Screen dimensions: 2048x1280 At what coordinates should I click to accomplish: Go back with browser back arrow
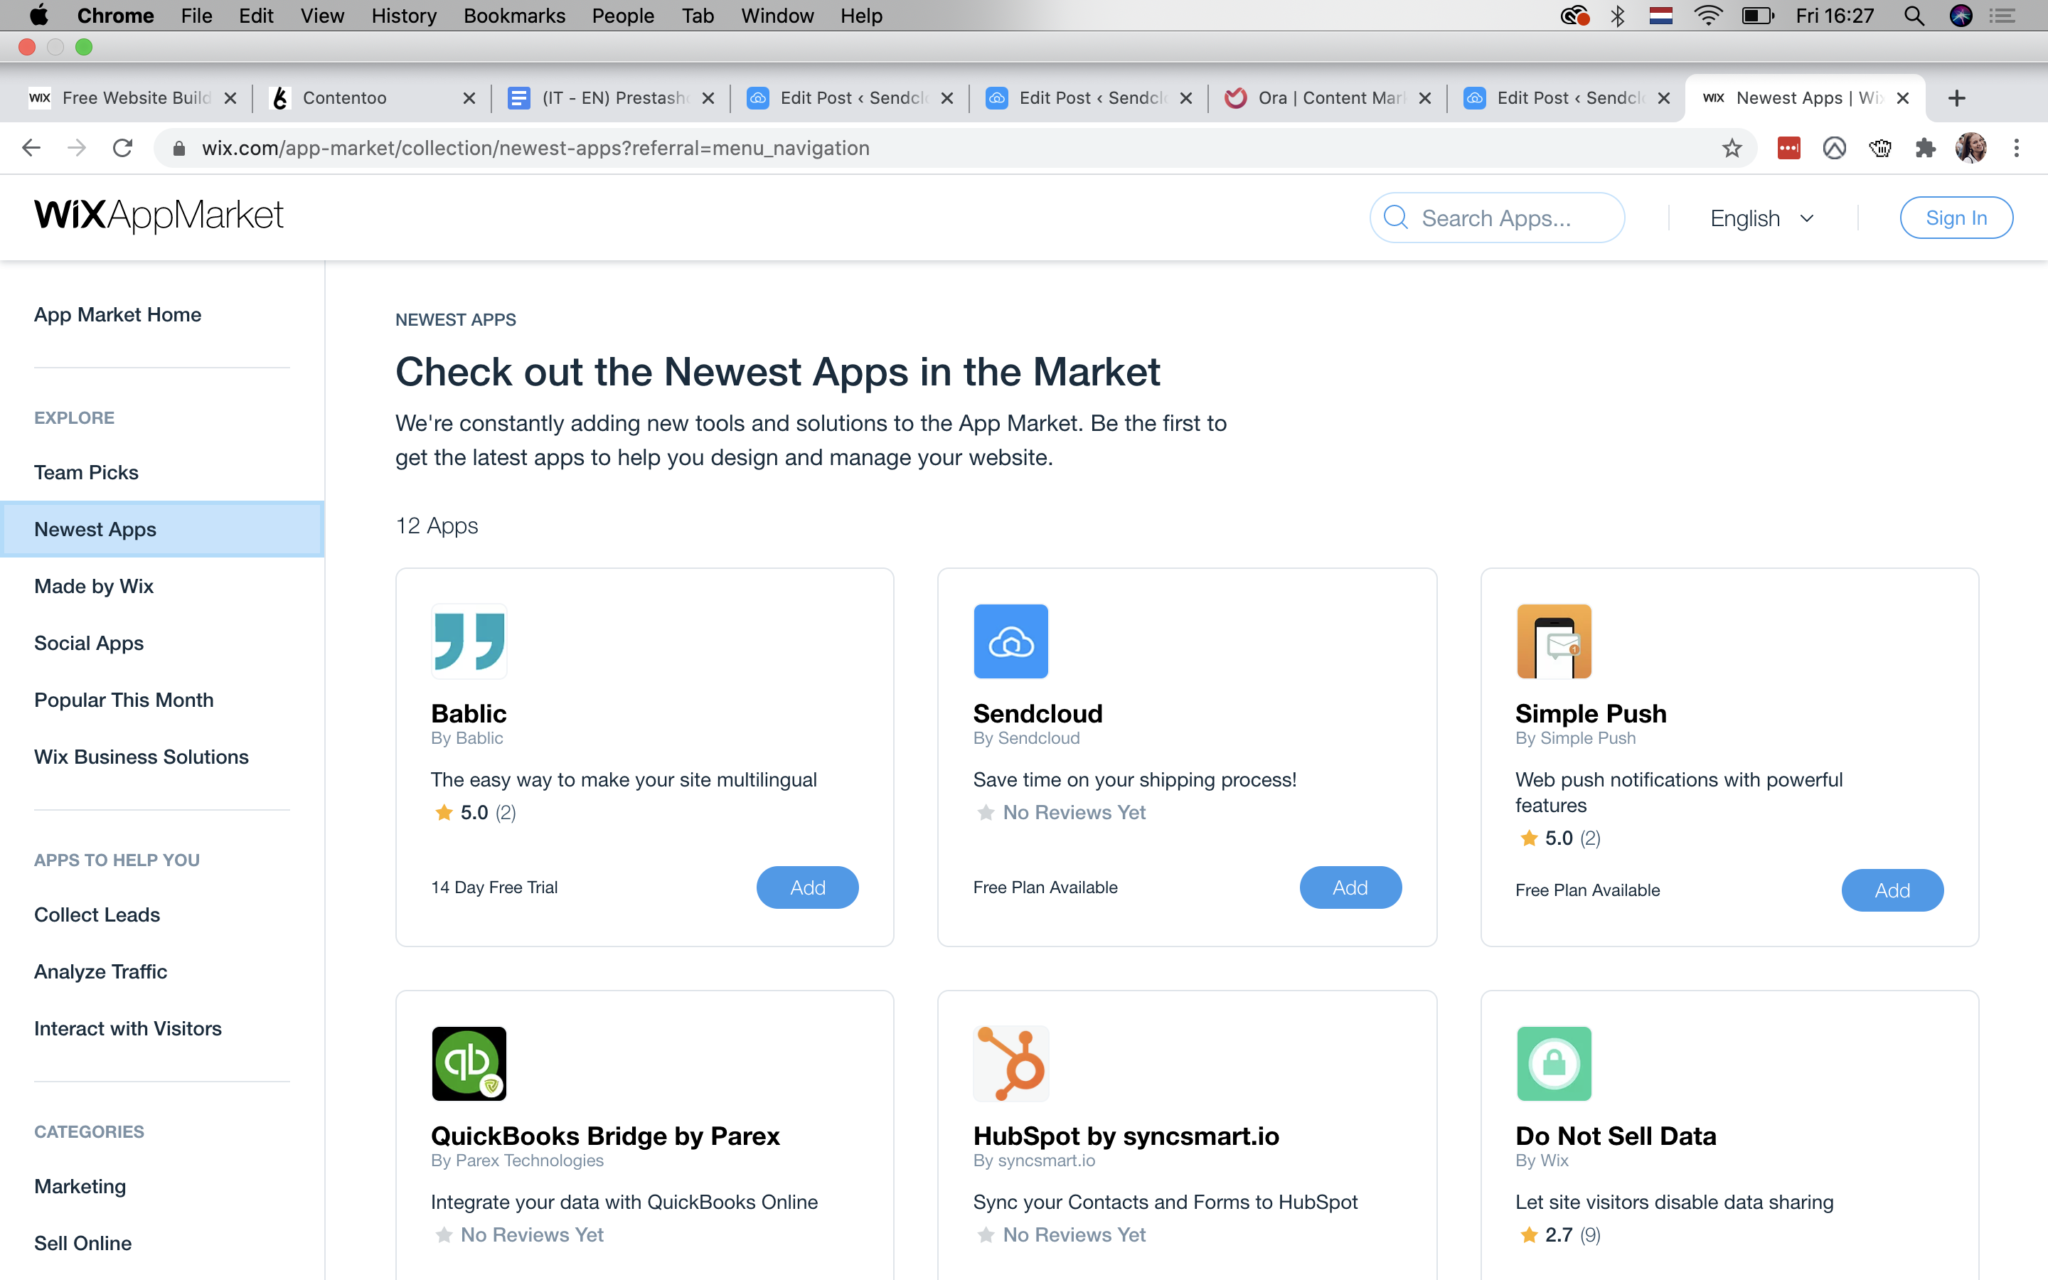pyautogui.click(x=31, y=148)
